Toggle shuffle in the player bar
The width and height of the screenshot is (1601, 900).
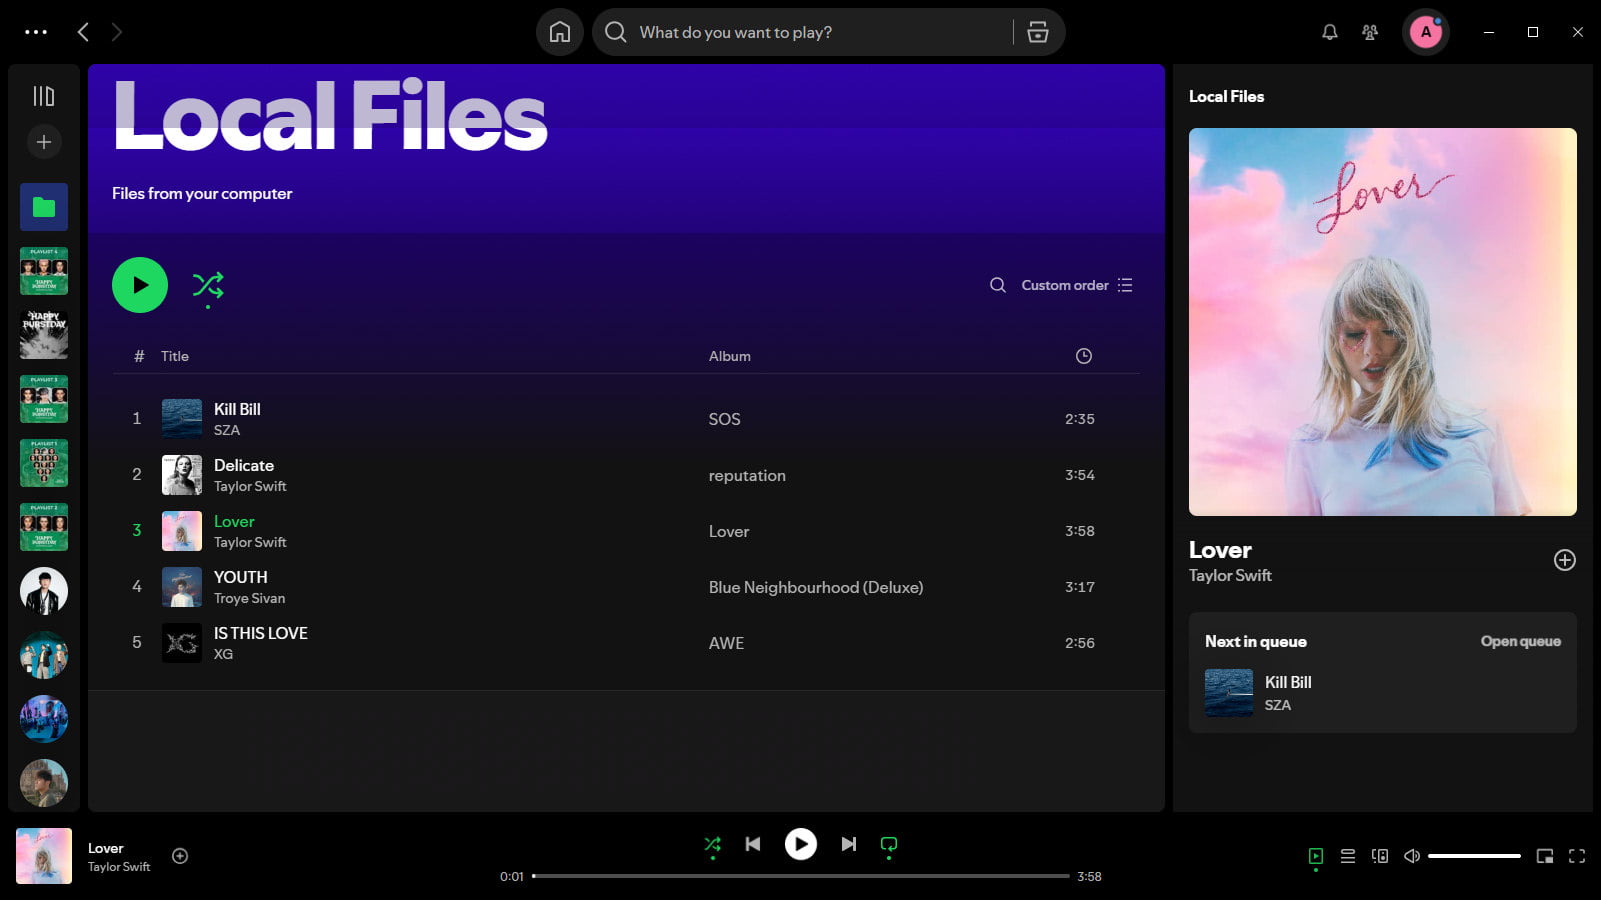(712, 845)
